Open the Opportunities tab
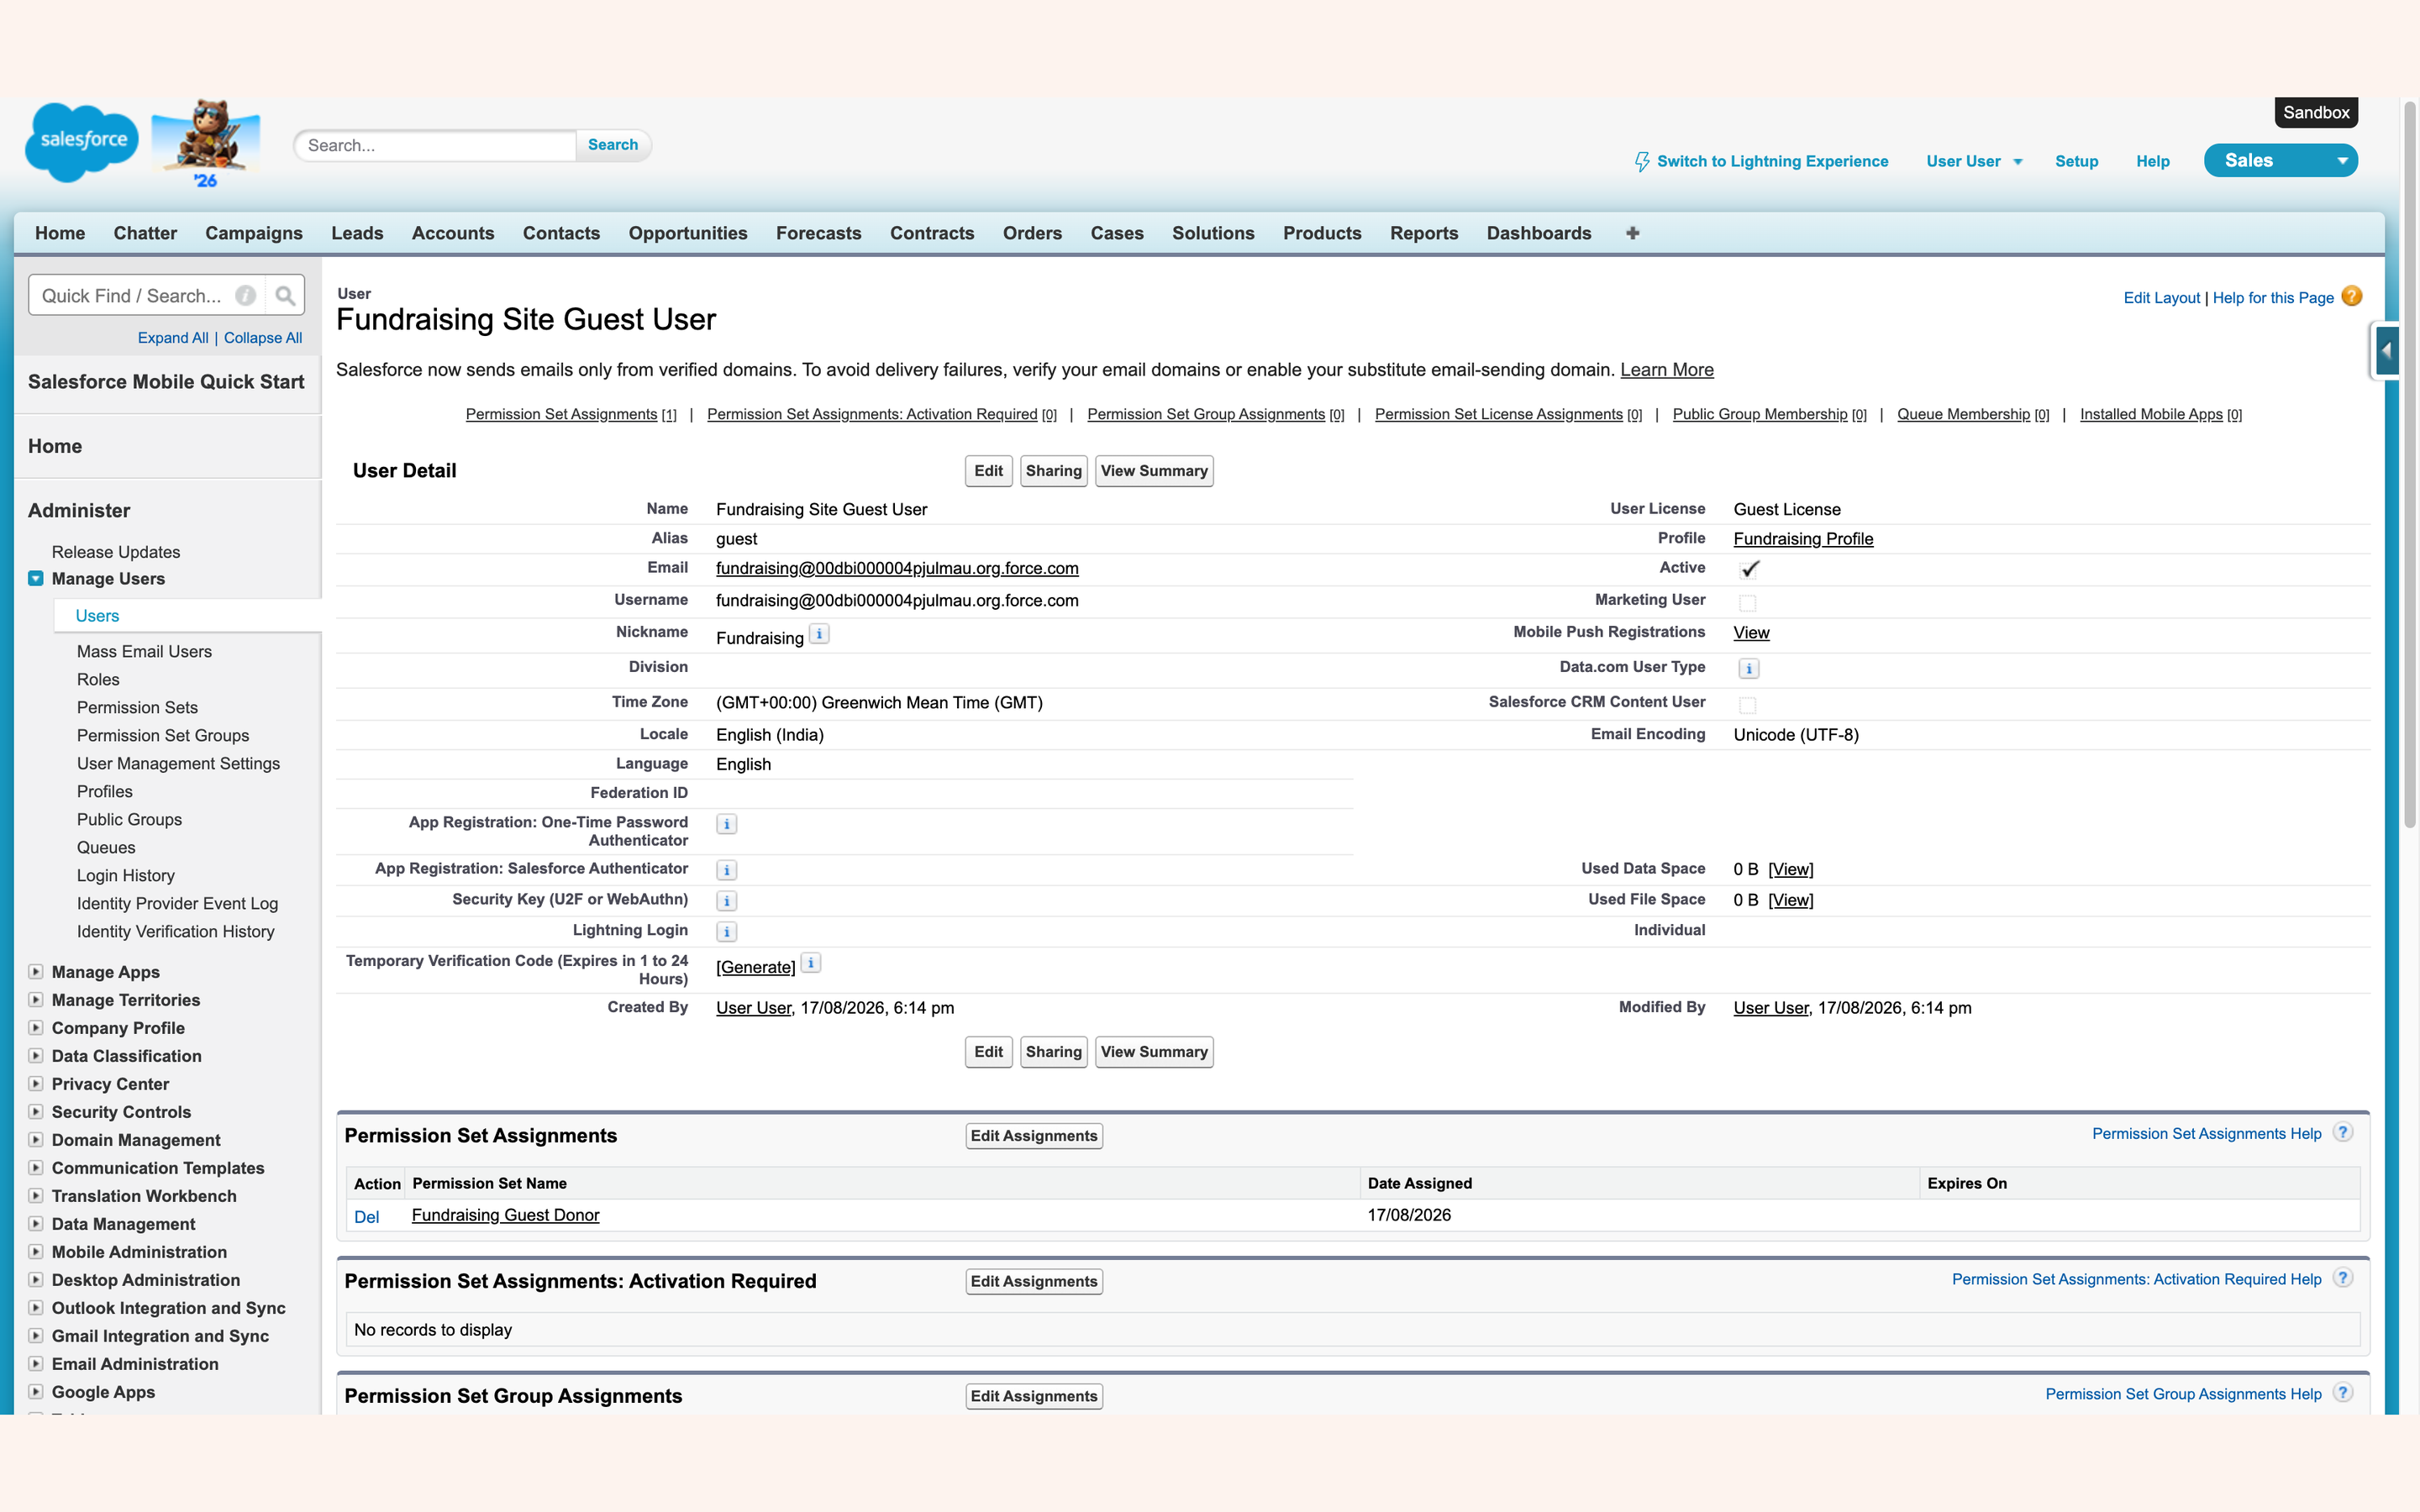This screenshot has width=2420, height=1512. click(x=688, y=233)
